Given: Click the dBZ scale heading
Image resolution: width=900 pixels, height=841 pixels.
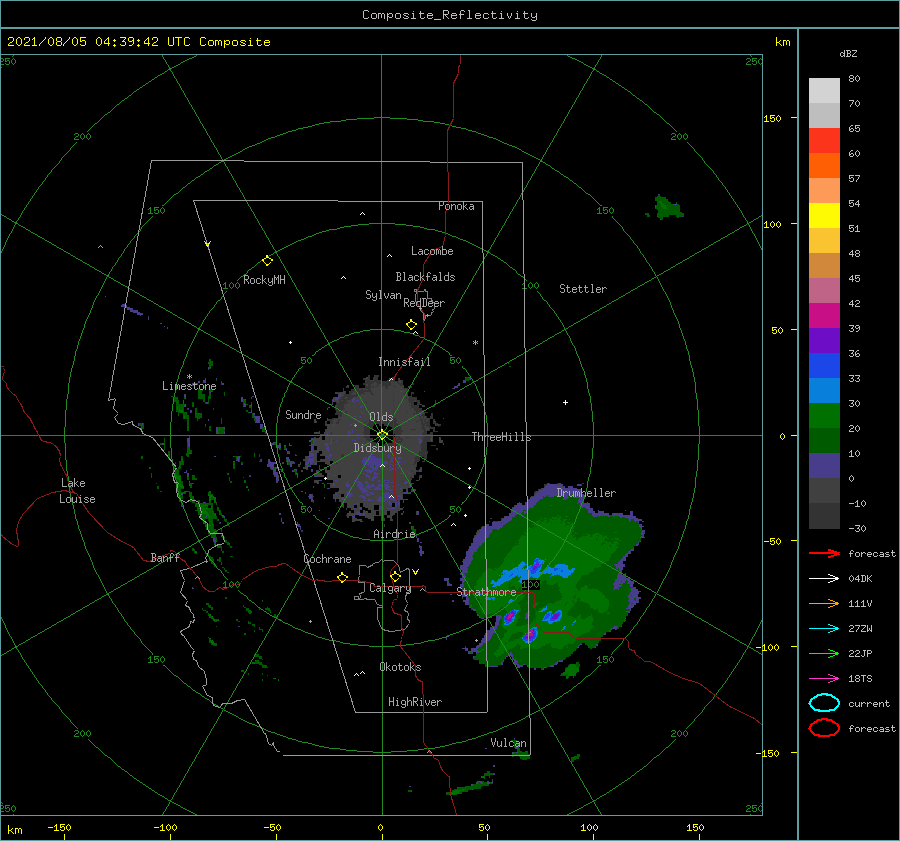Looking at the screenshot, I should pos(848,53).
